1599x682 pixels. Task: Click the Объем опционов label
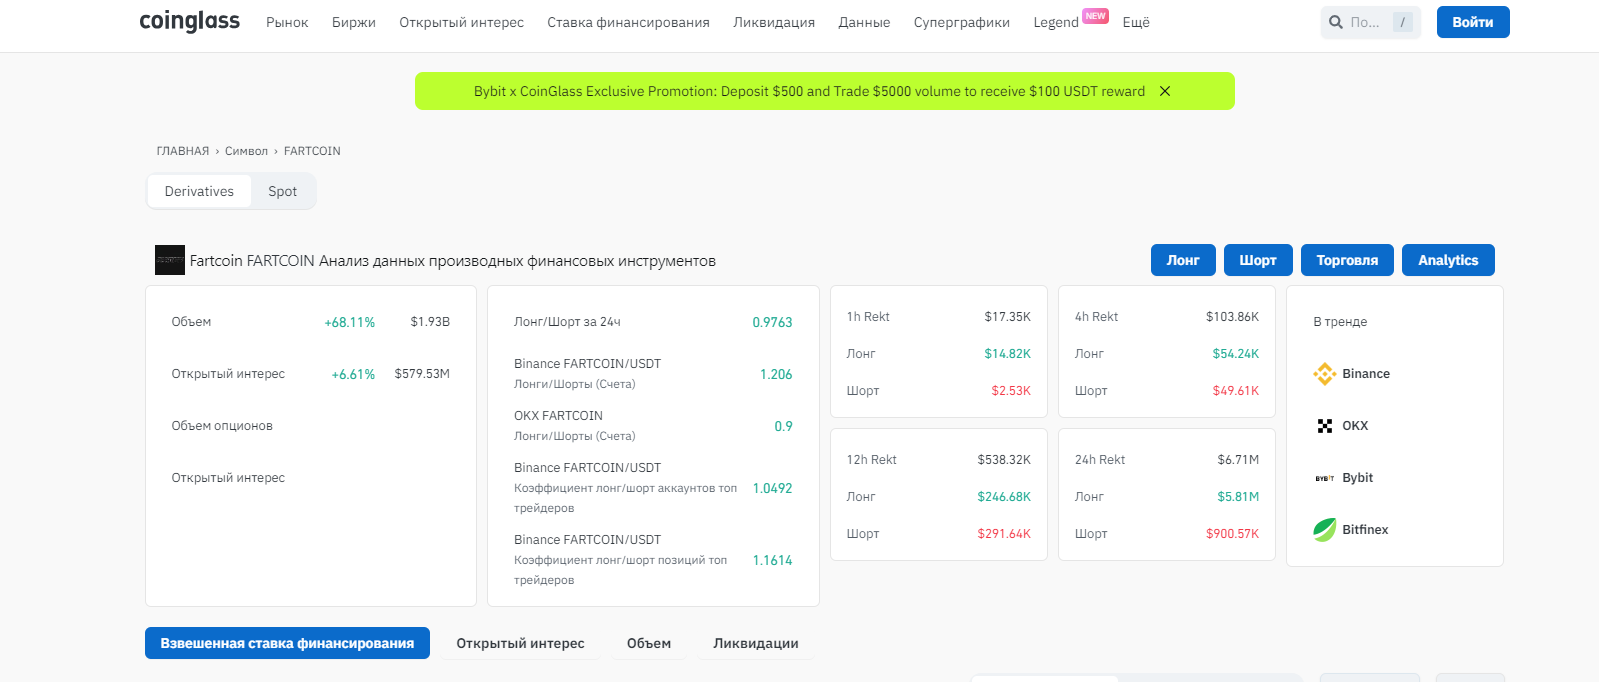(222, 426)
